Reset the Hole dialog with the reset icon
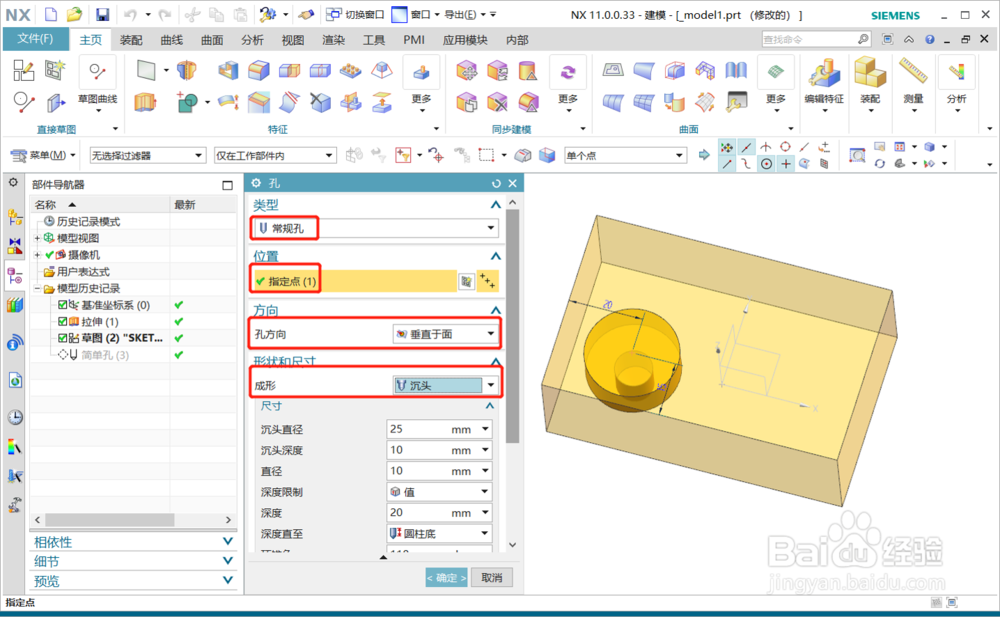Image resolution: width=1000 pixels, height=617 pixels. [496, 184]
